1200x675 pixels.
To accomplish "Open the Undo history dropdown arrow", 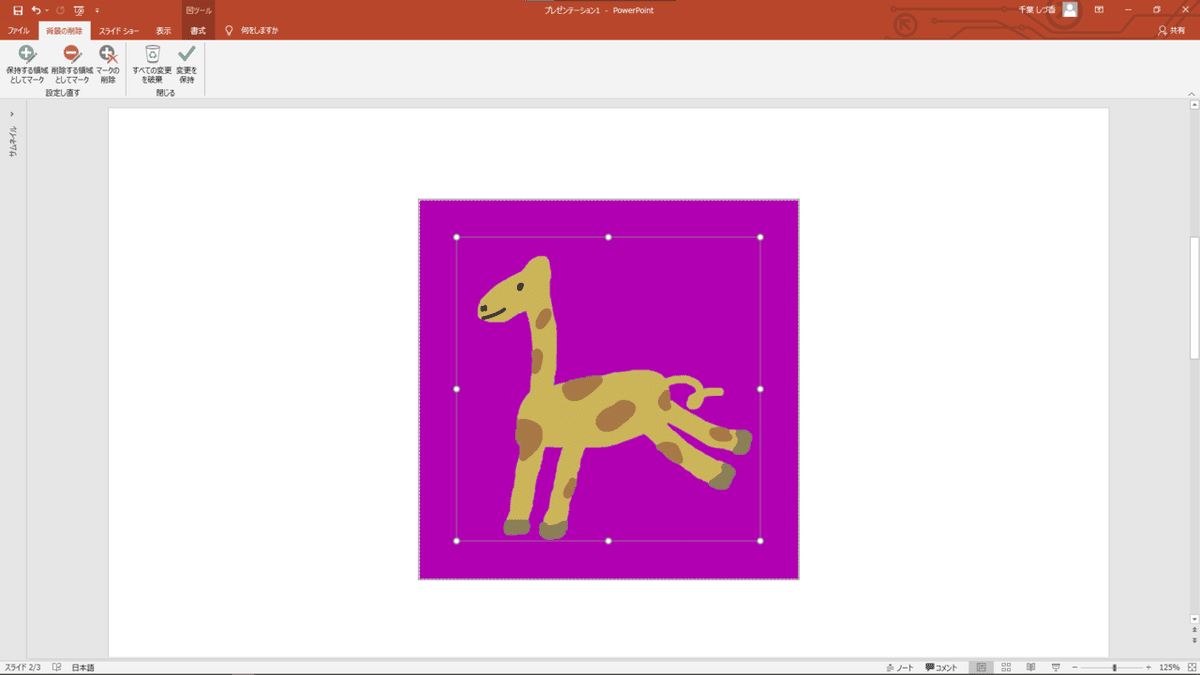I will pyautogui.click(x=45, y=10).
